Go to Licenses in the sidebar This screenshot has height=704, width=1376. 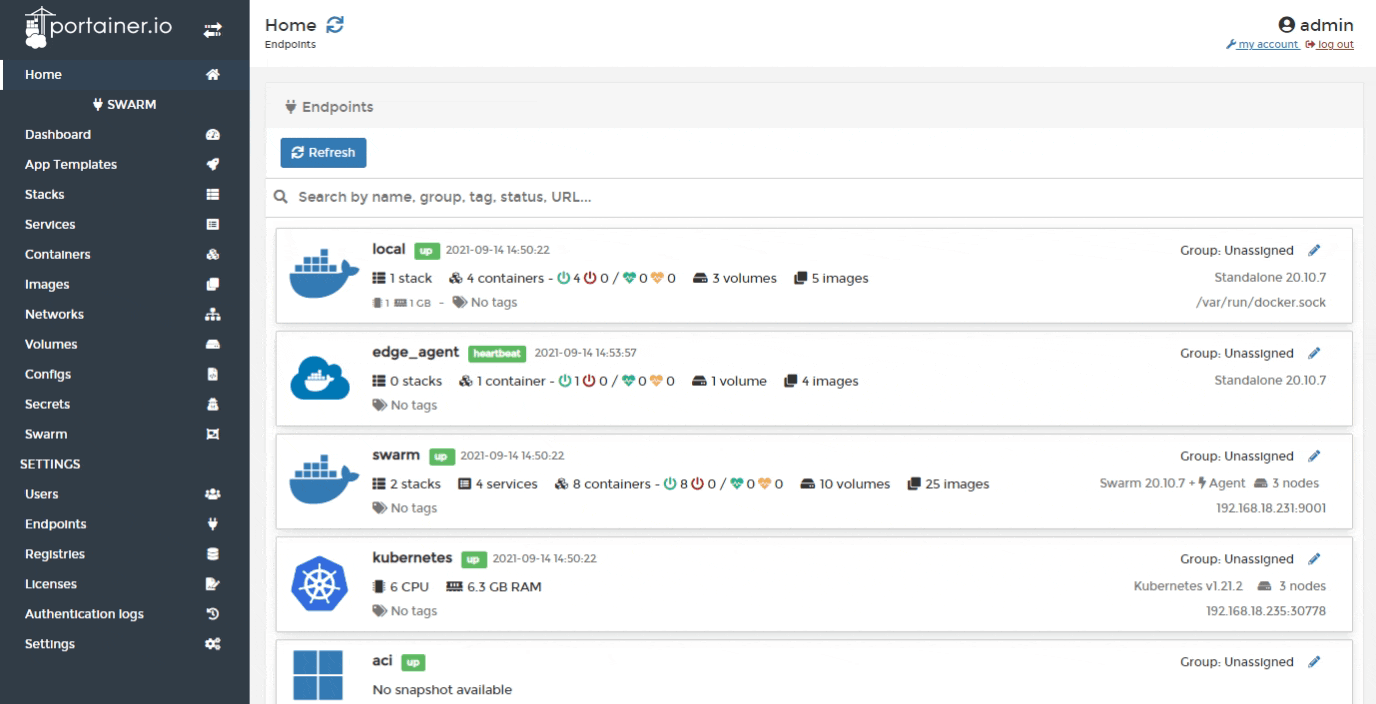click(125, 585)
